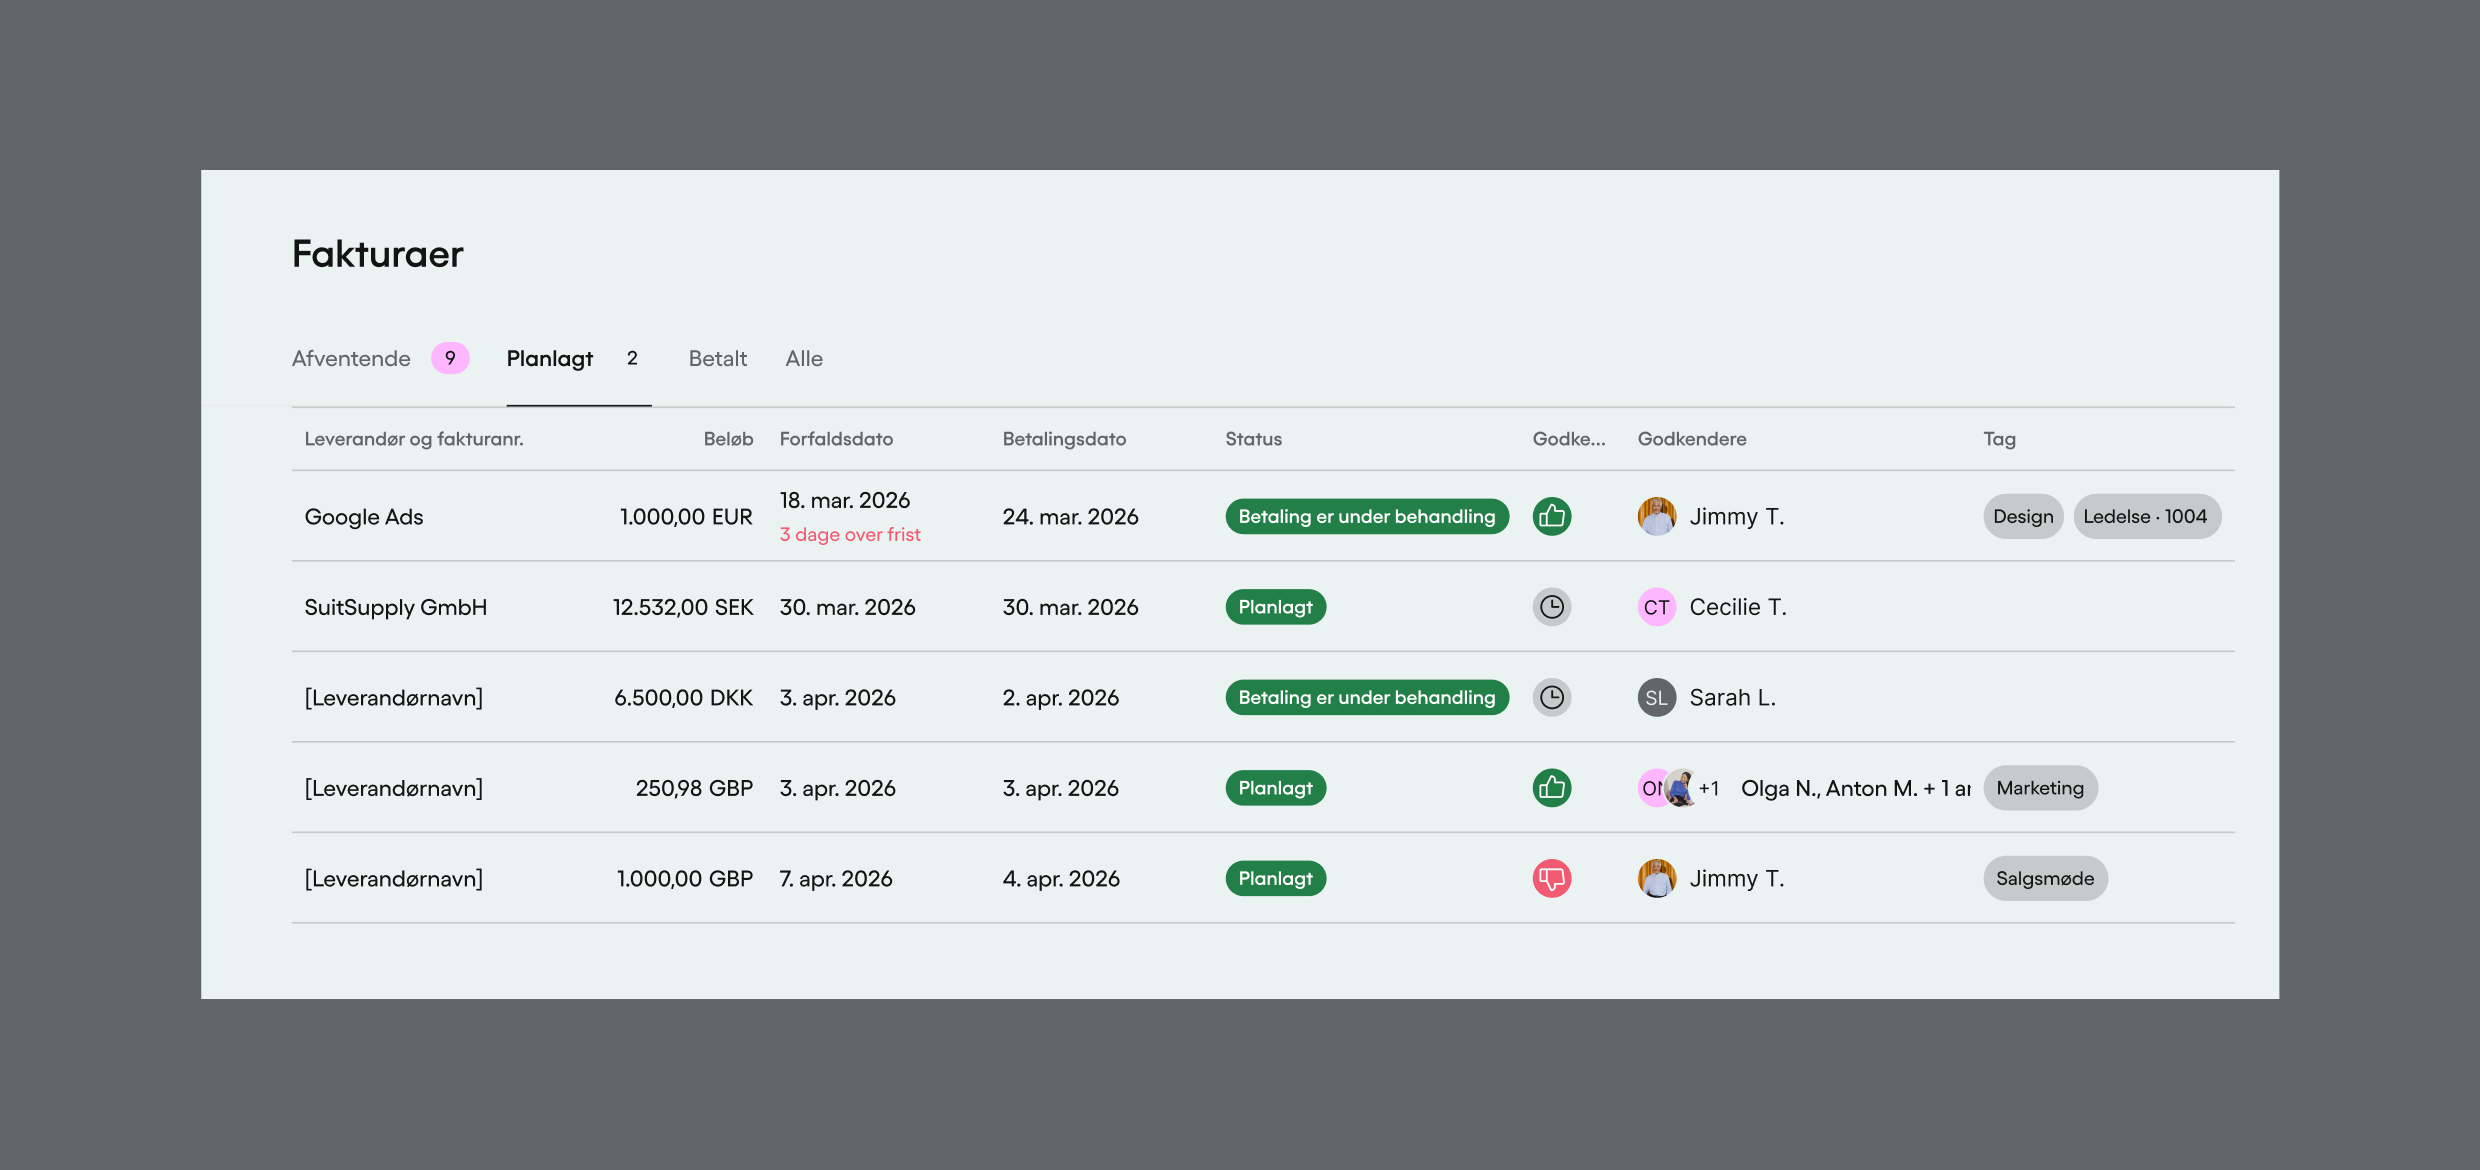
Task: Click Planlagt status badge in SuitSupply row
Action: click(1276, 607)
